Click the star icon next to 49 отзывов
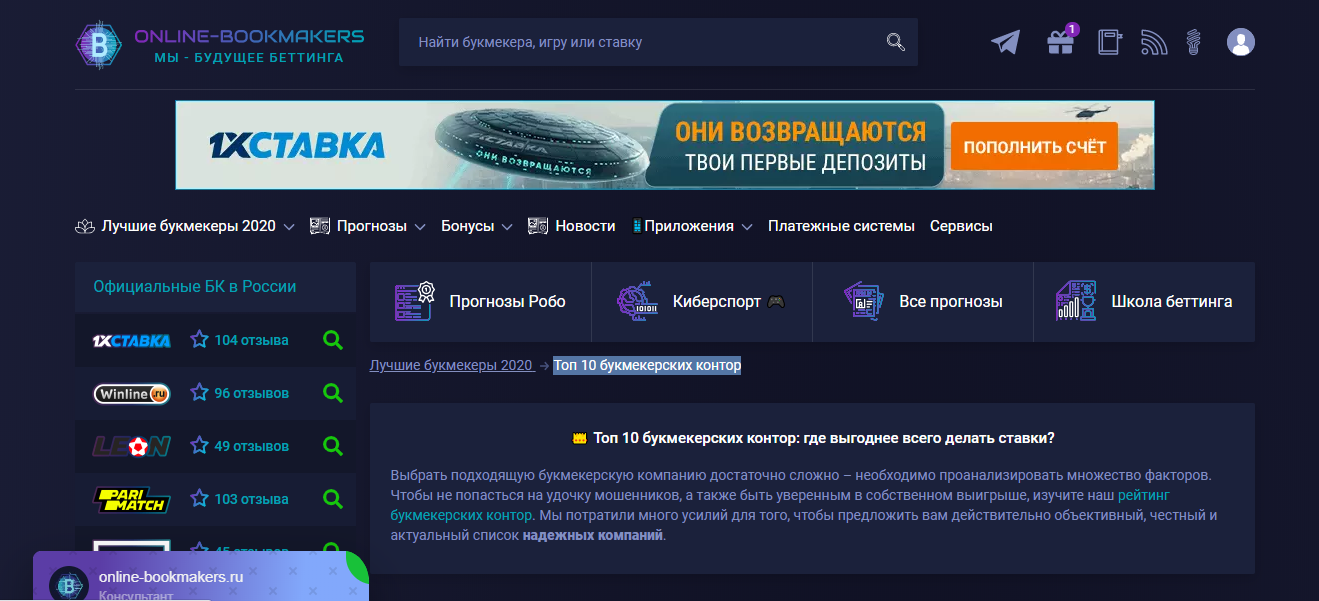Image resolution: width=1319 pixels, height=601 pixels. click(x=200, y=445)
